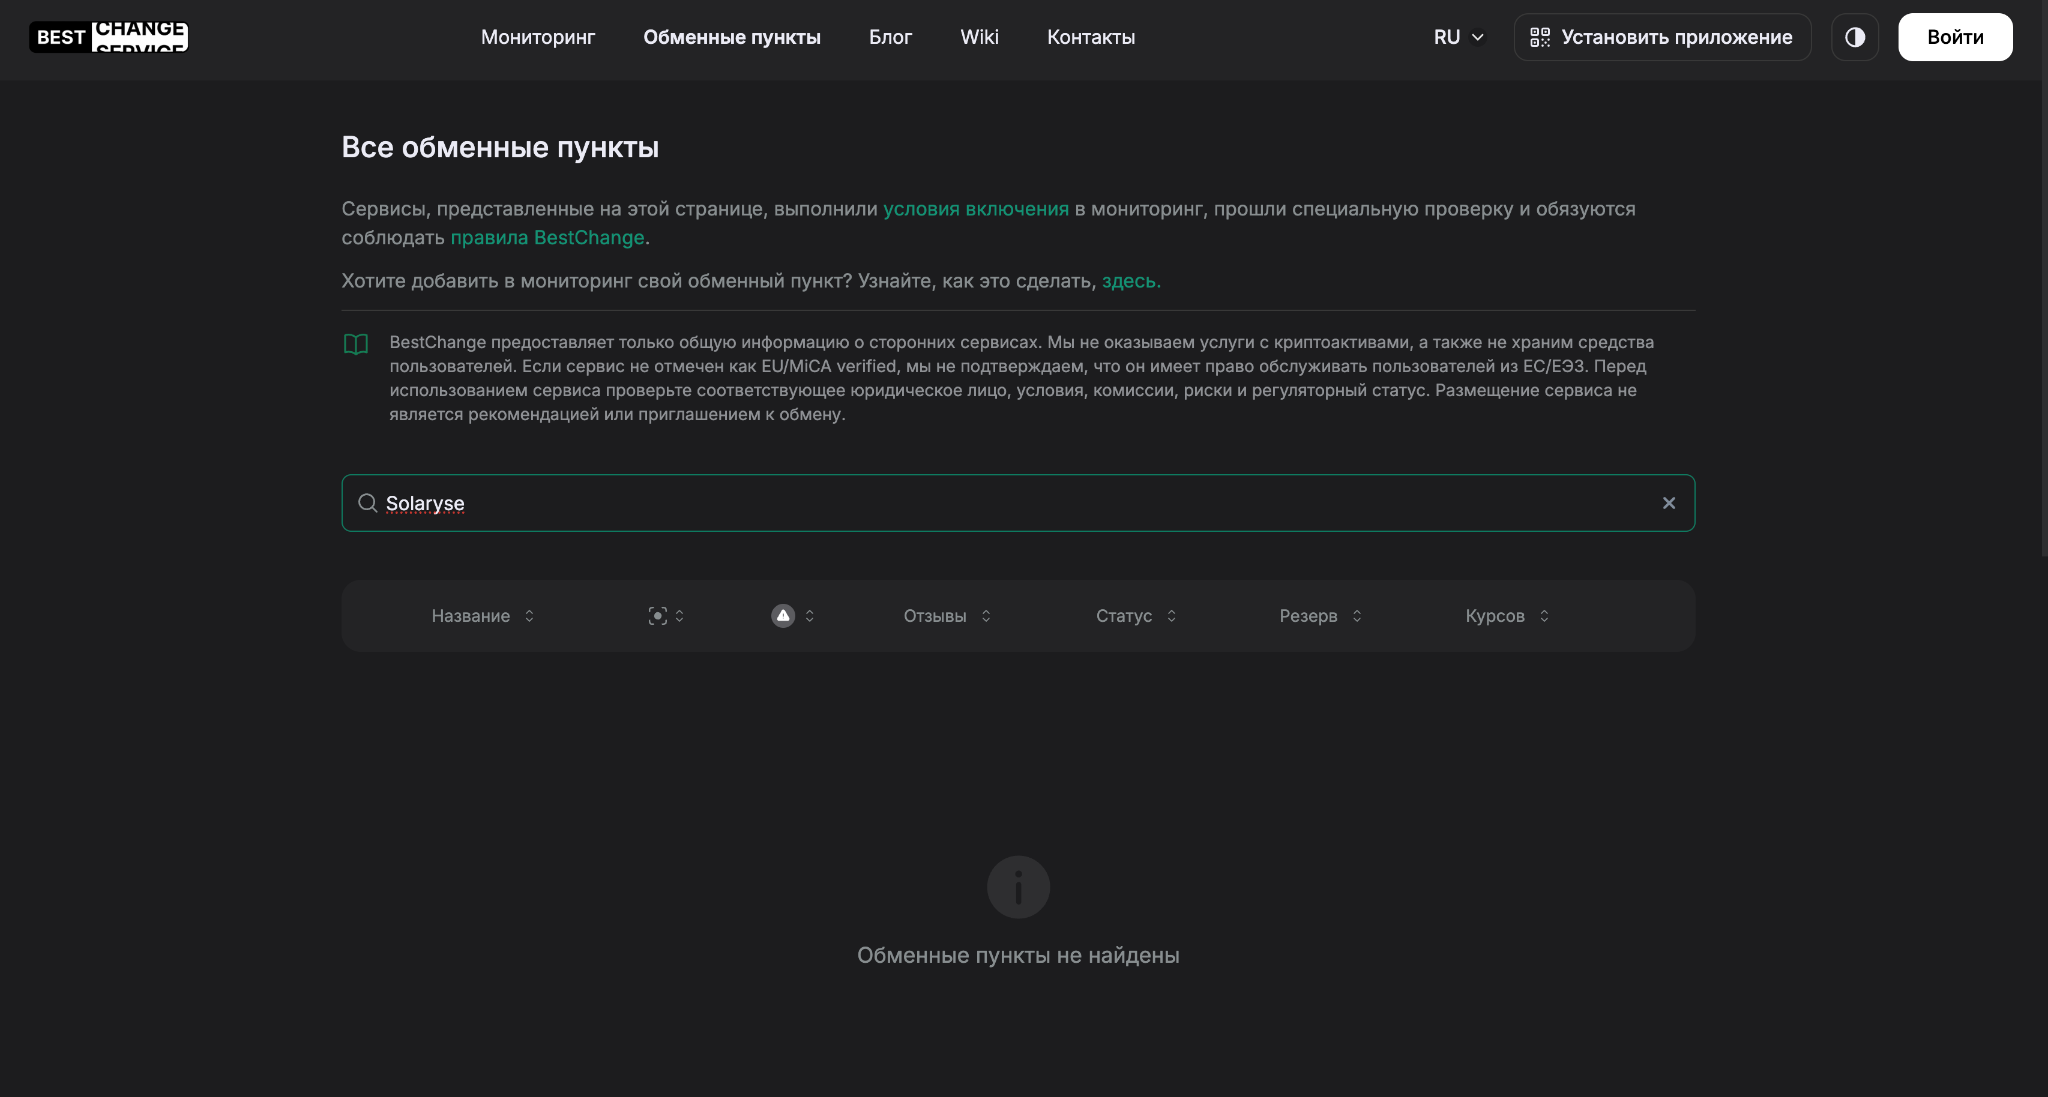Follow the правила BestChange link
The height and width of the screenshot is (1097, 2048).
(547, 238)
